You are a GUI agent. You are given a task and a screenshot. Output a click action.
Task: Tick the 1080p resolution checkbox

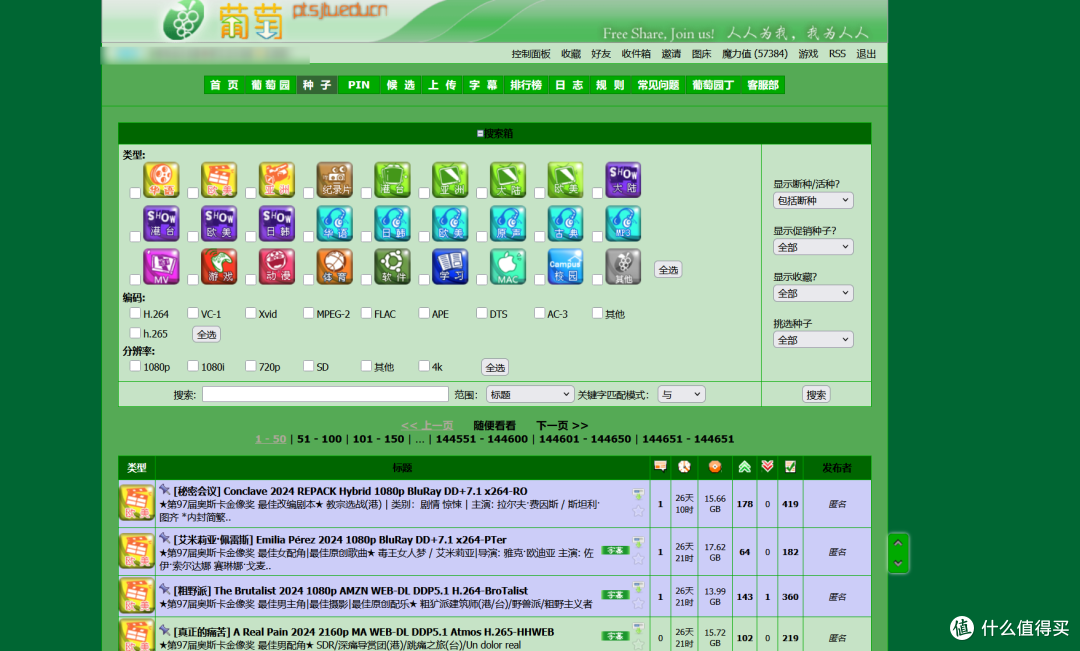(x=135, y=366)
